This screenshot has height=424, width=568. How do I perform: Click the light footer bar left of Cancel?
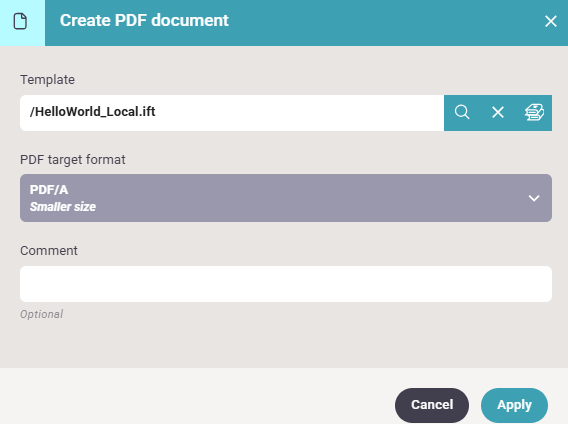pyautogui.click(x=196, y=396)
